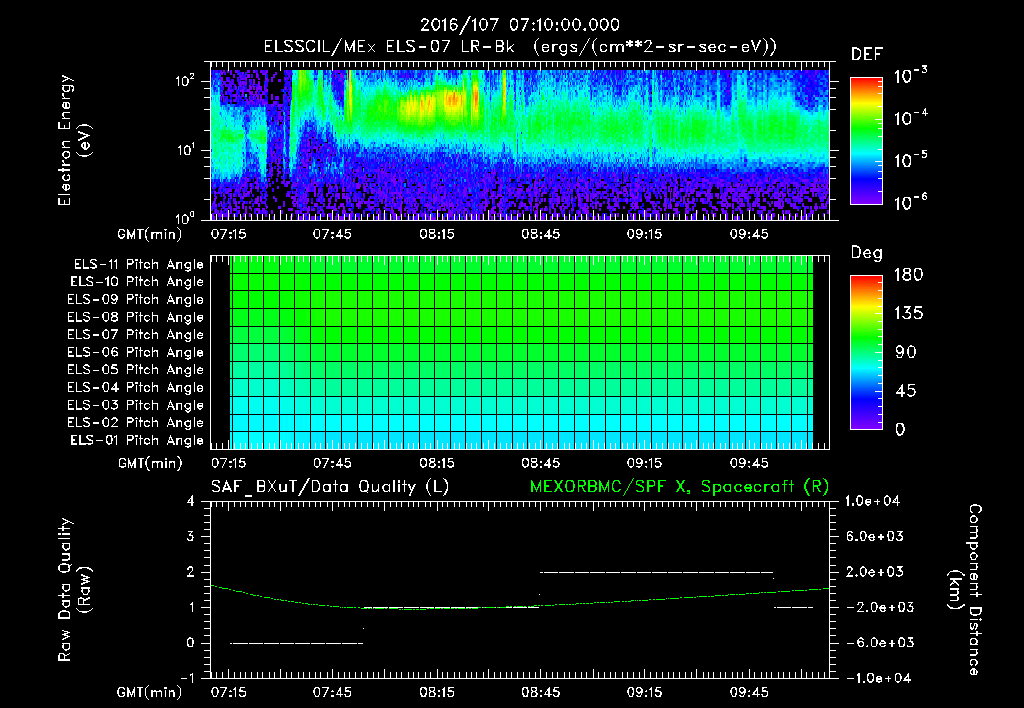Click the 2.0e+03 right axis value
This screenshot has width=1024, height=708.
tap(874, 572)
